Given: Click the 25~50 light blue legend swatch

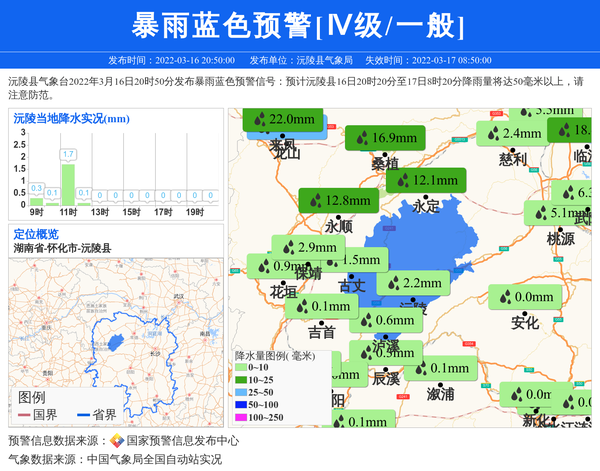Looking at the screenshot, I should [x=240, y=392].
